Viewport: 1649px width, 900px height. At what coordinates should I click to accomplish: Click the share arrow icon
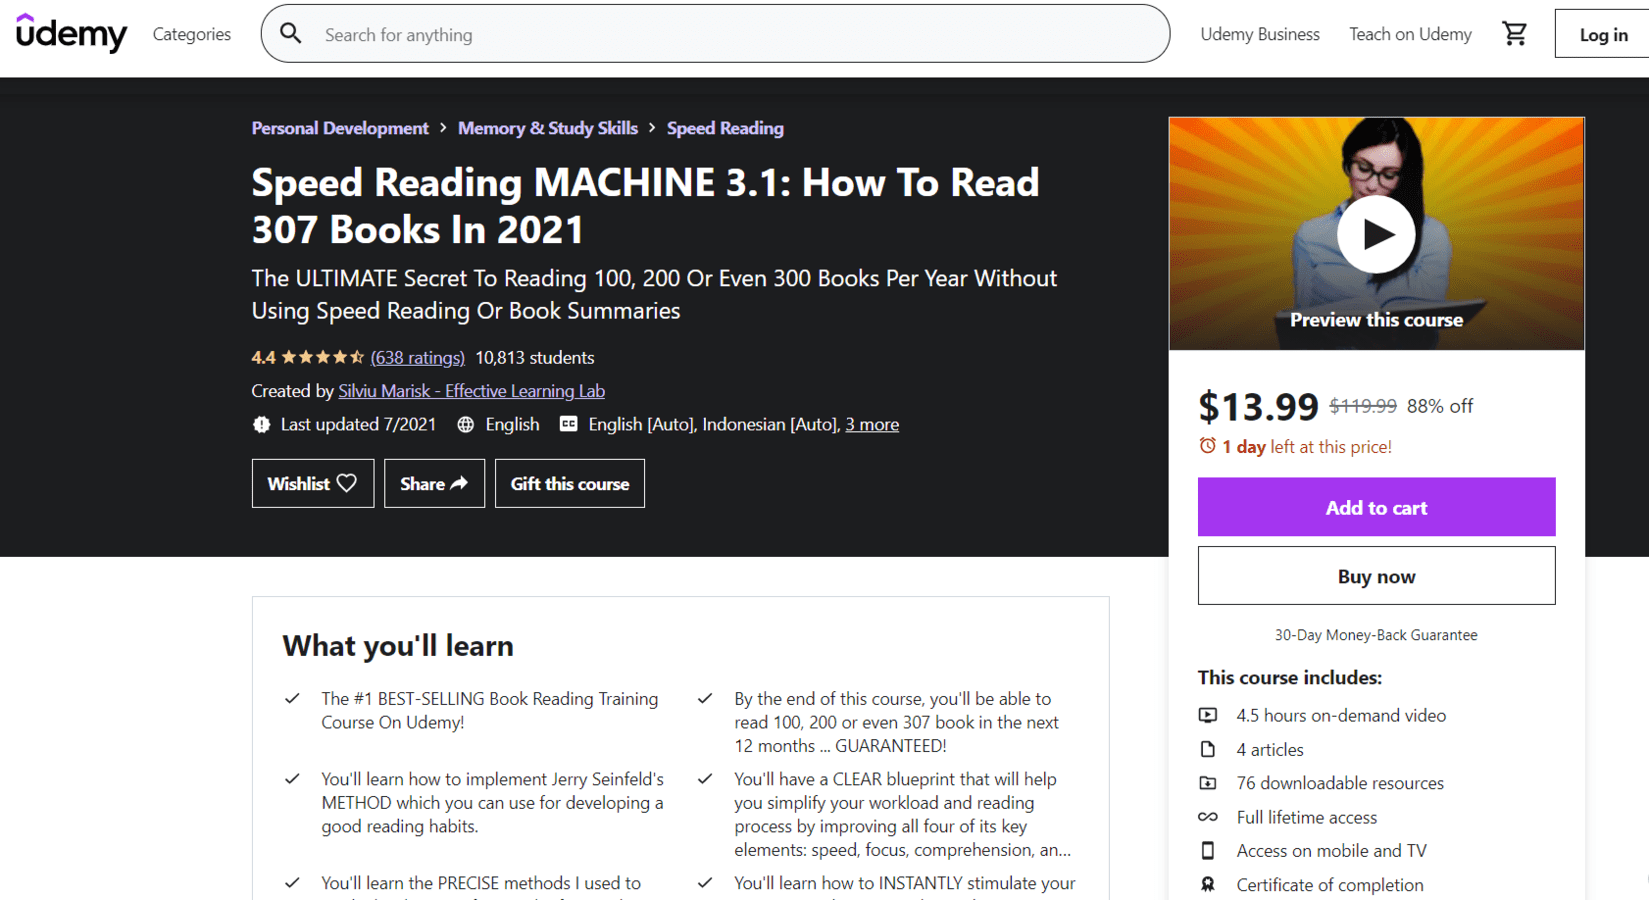point(458,483)
